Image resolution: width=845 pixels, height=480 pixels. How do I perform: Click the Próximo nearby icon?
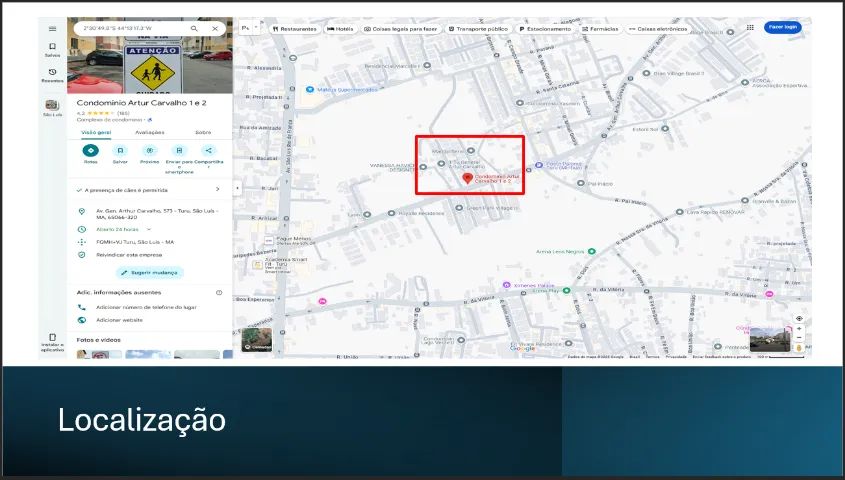coord(149,151)
